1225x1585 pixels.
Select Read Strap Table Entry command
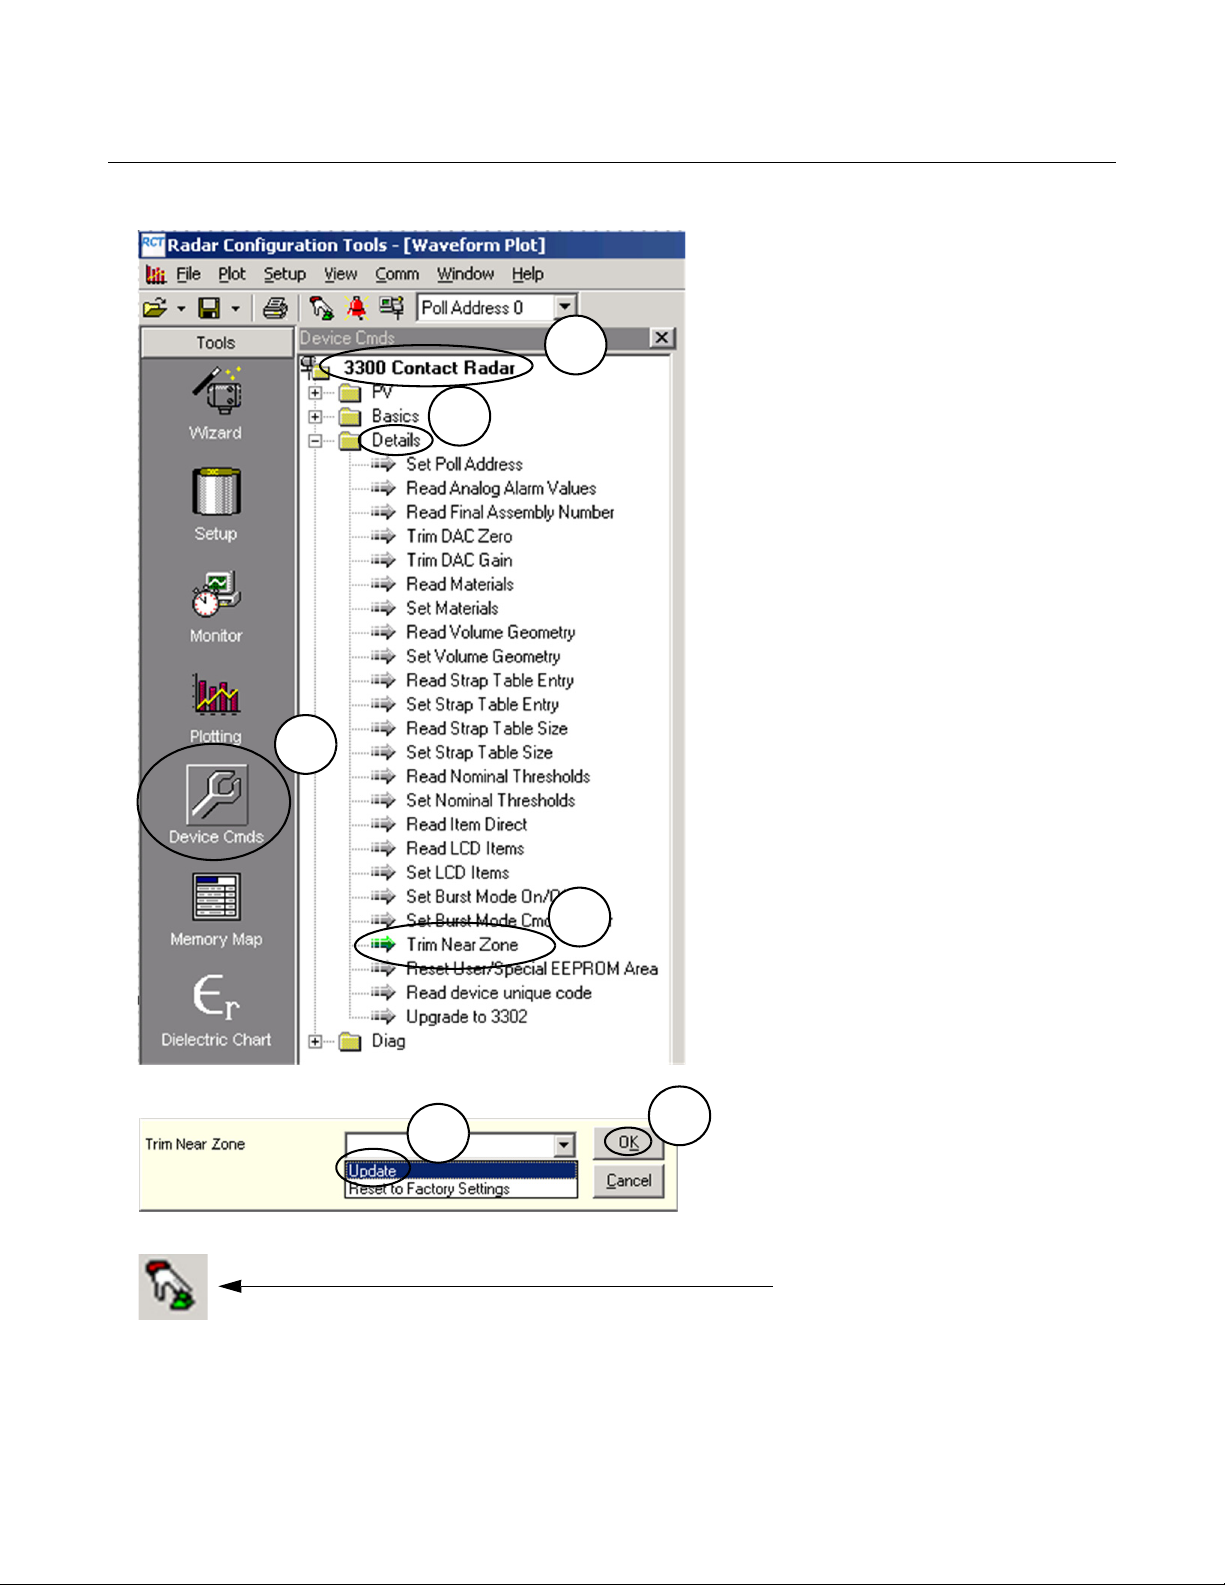pos(490,680)
